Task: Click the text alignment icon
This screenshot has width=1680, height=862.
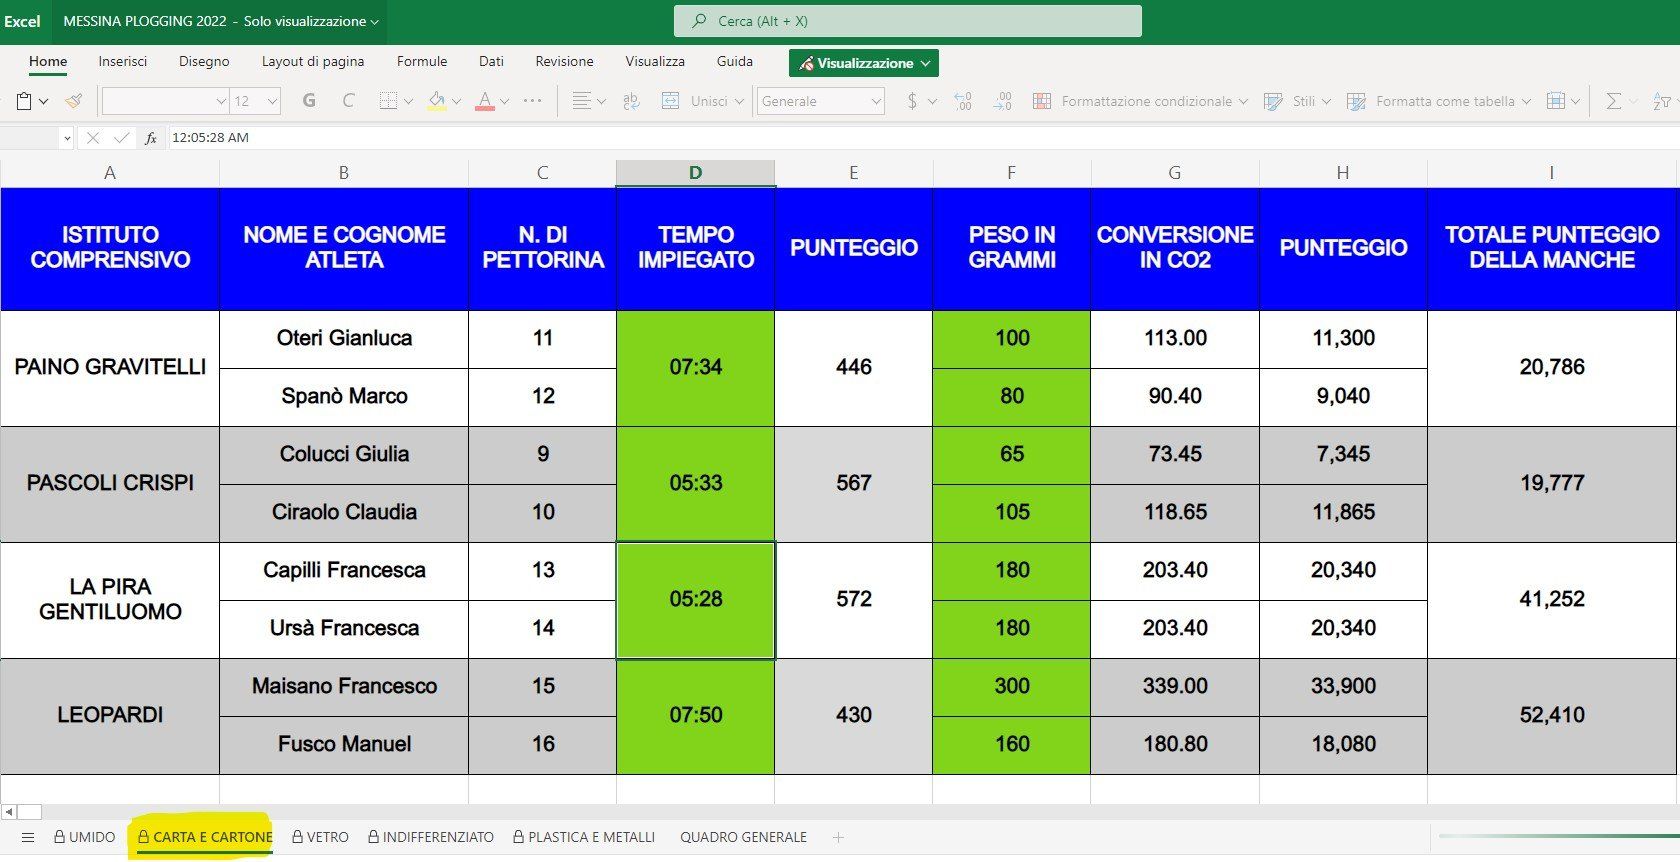Action: point(581,101)
